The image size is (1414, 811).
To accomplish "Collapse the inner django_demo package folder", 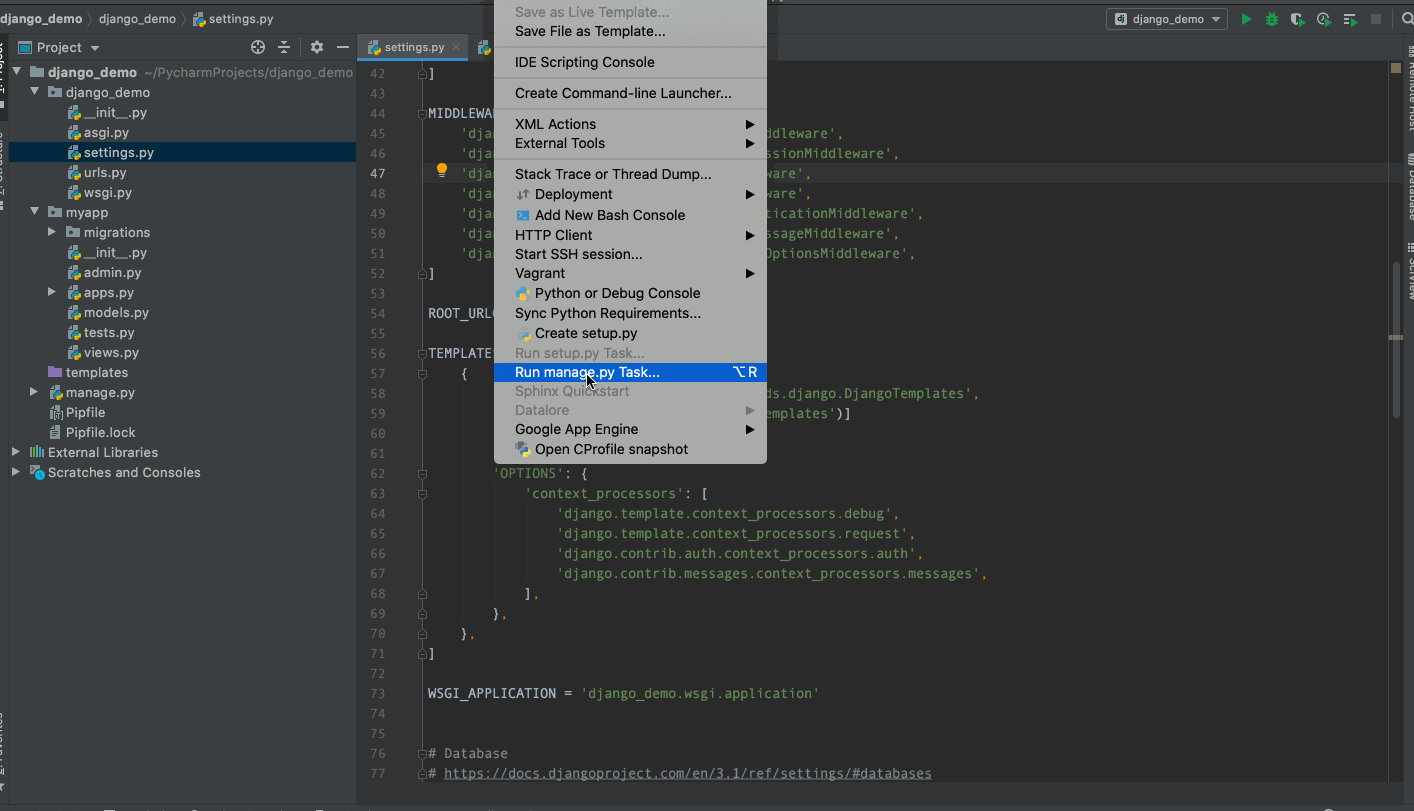I will tap(35, 92).
